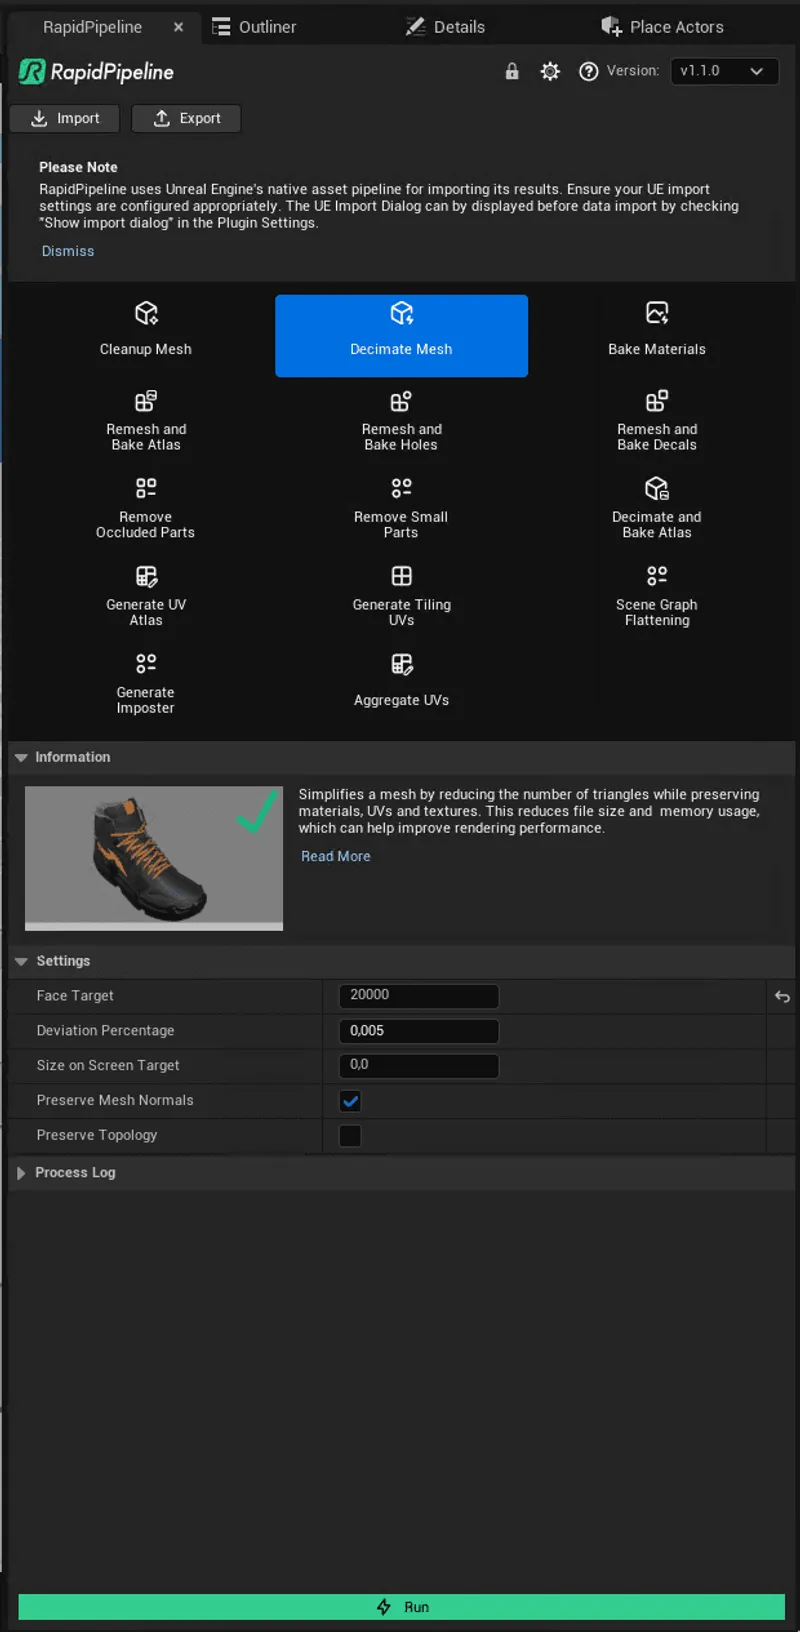Viewport: 800px width, 1632px height.
Task: Enable Preserve Topology checkbox
Action: click(x=350, y=1136)
